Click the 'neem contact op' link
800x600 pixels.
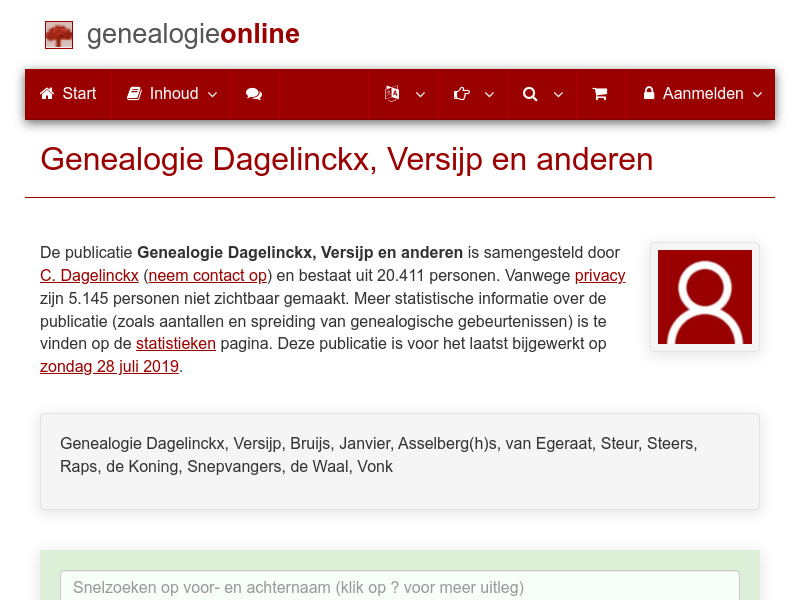[208, 276]
